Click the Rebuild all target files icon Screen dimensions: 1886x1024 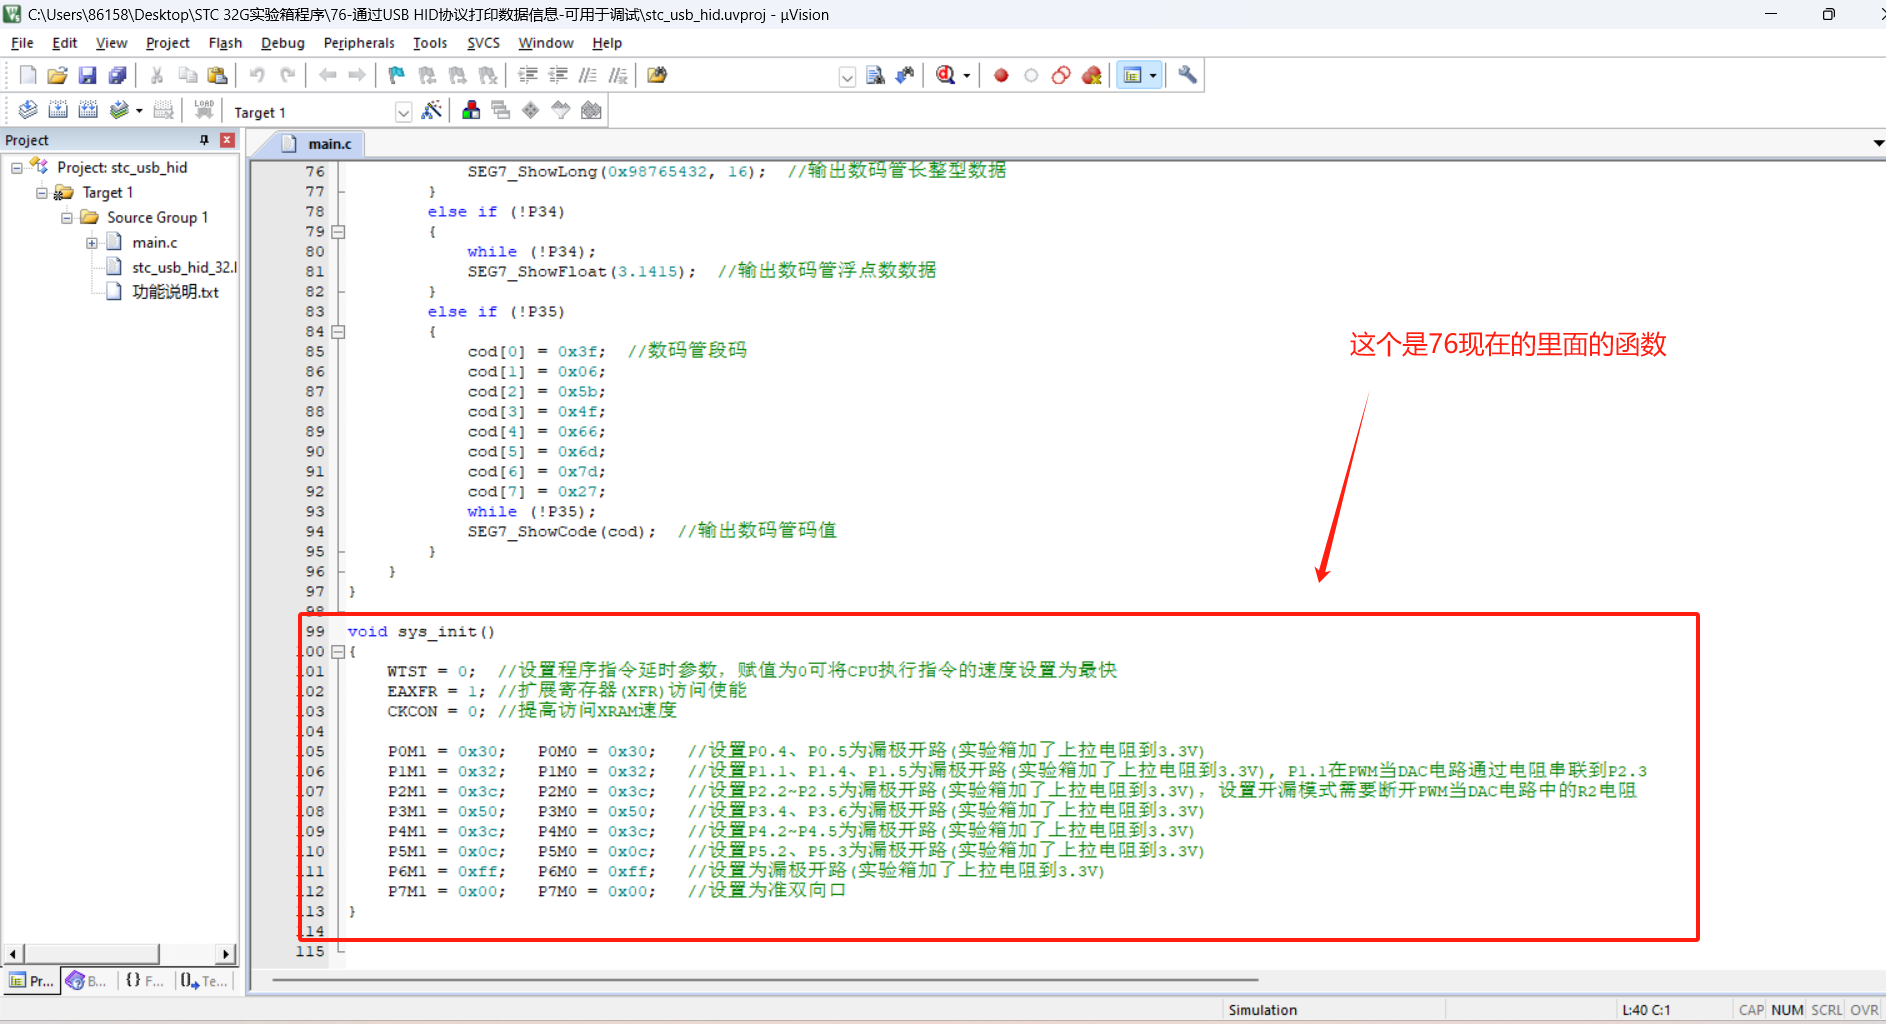coord(88,110)
